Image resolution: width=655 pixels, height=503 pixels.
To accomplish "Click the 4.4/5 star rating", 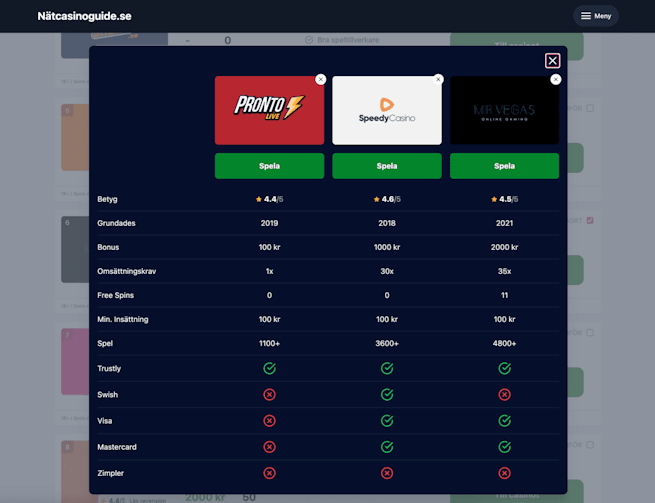I will pyautogui.click(x=269, y=199).
